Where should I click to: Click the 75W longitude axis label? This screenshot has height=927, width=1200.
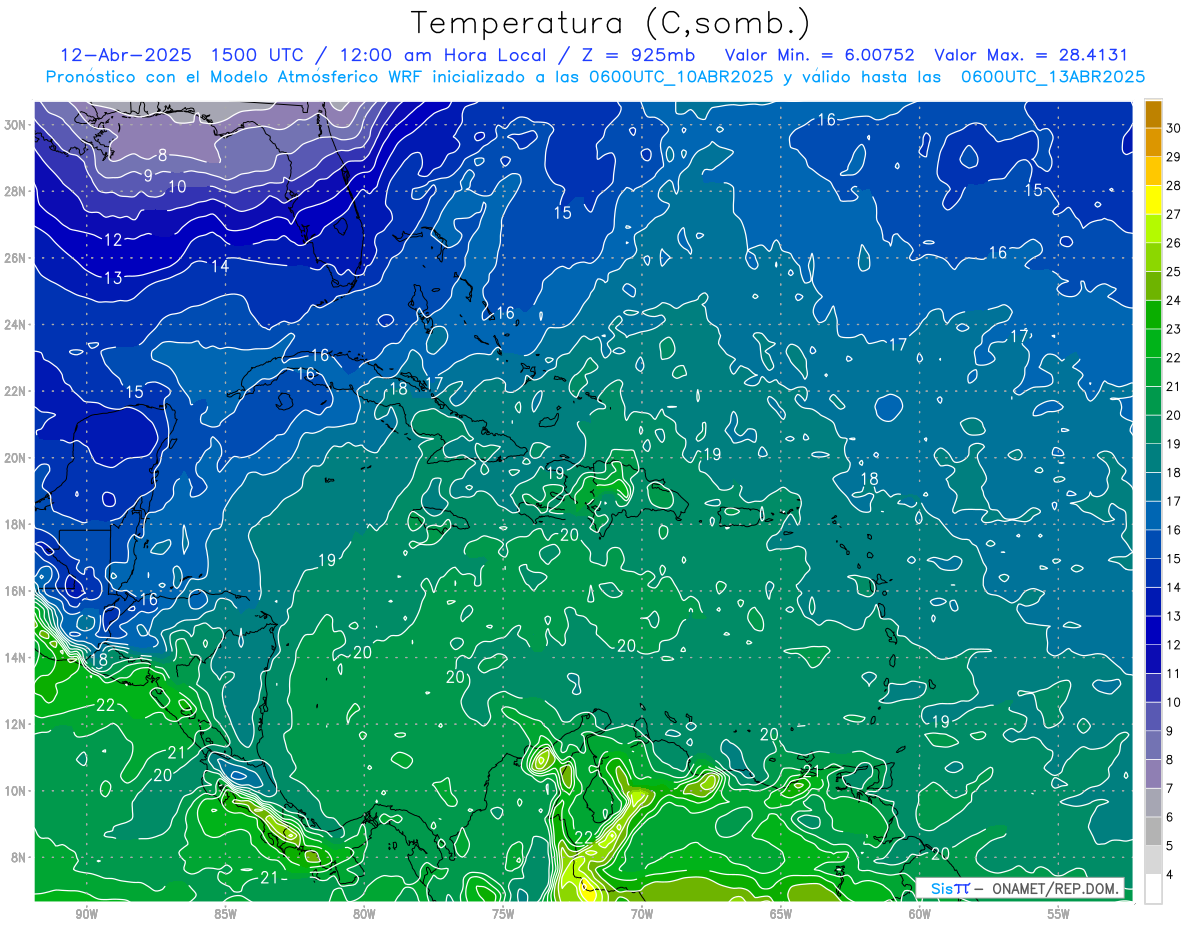click(503, 914)
